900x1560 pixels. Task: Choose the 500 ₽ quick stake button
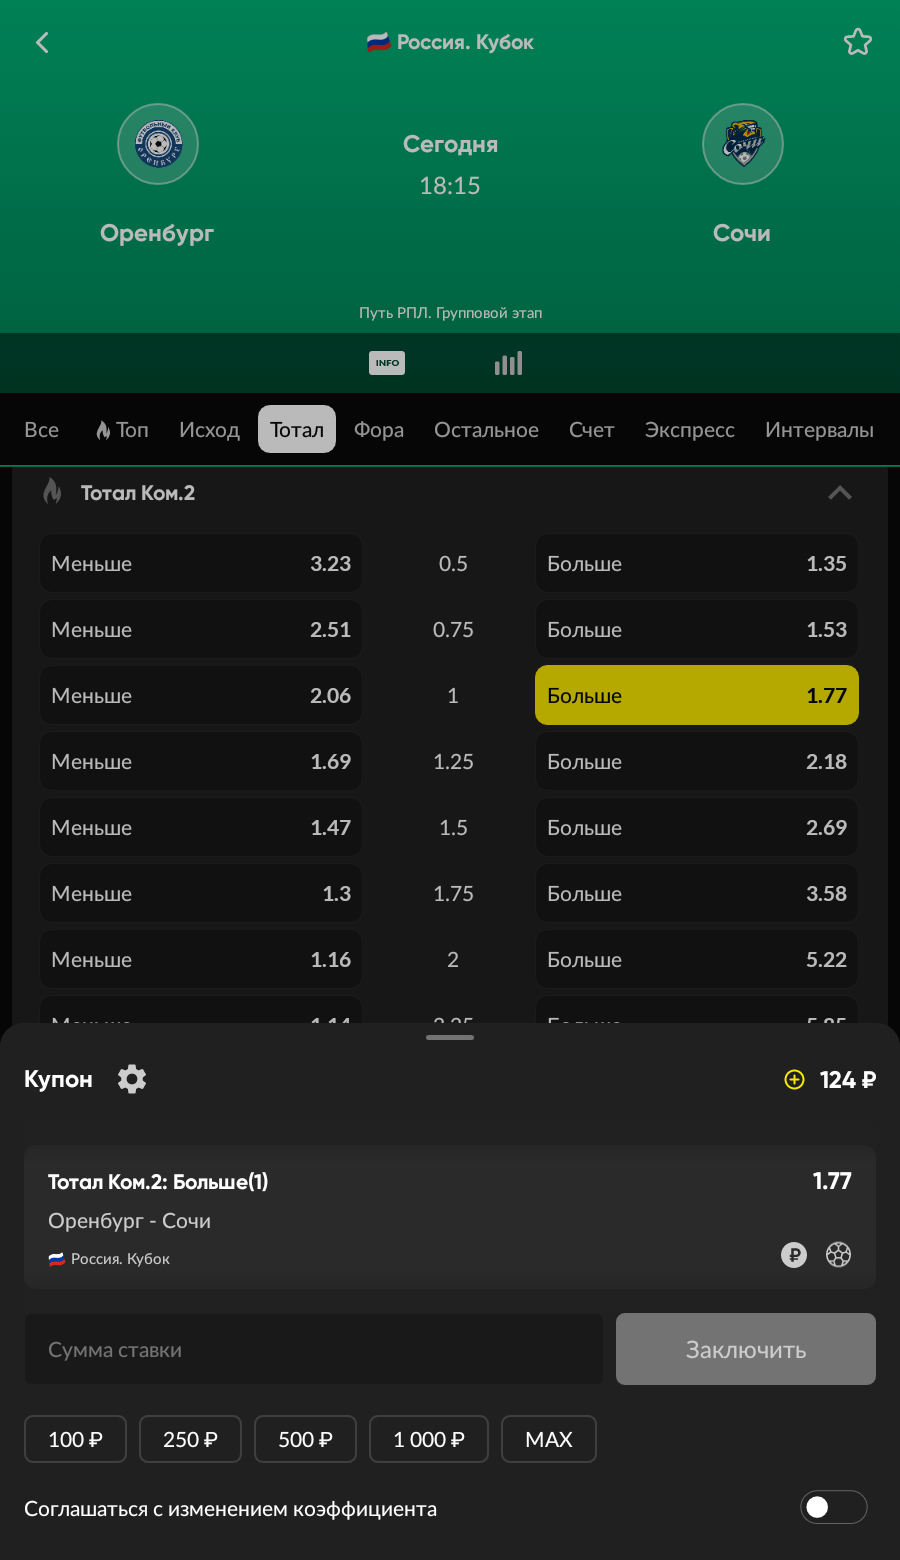305,1439
